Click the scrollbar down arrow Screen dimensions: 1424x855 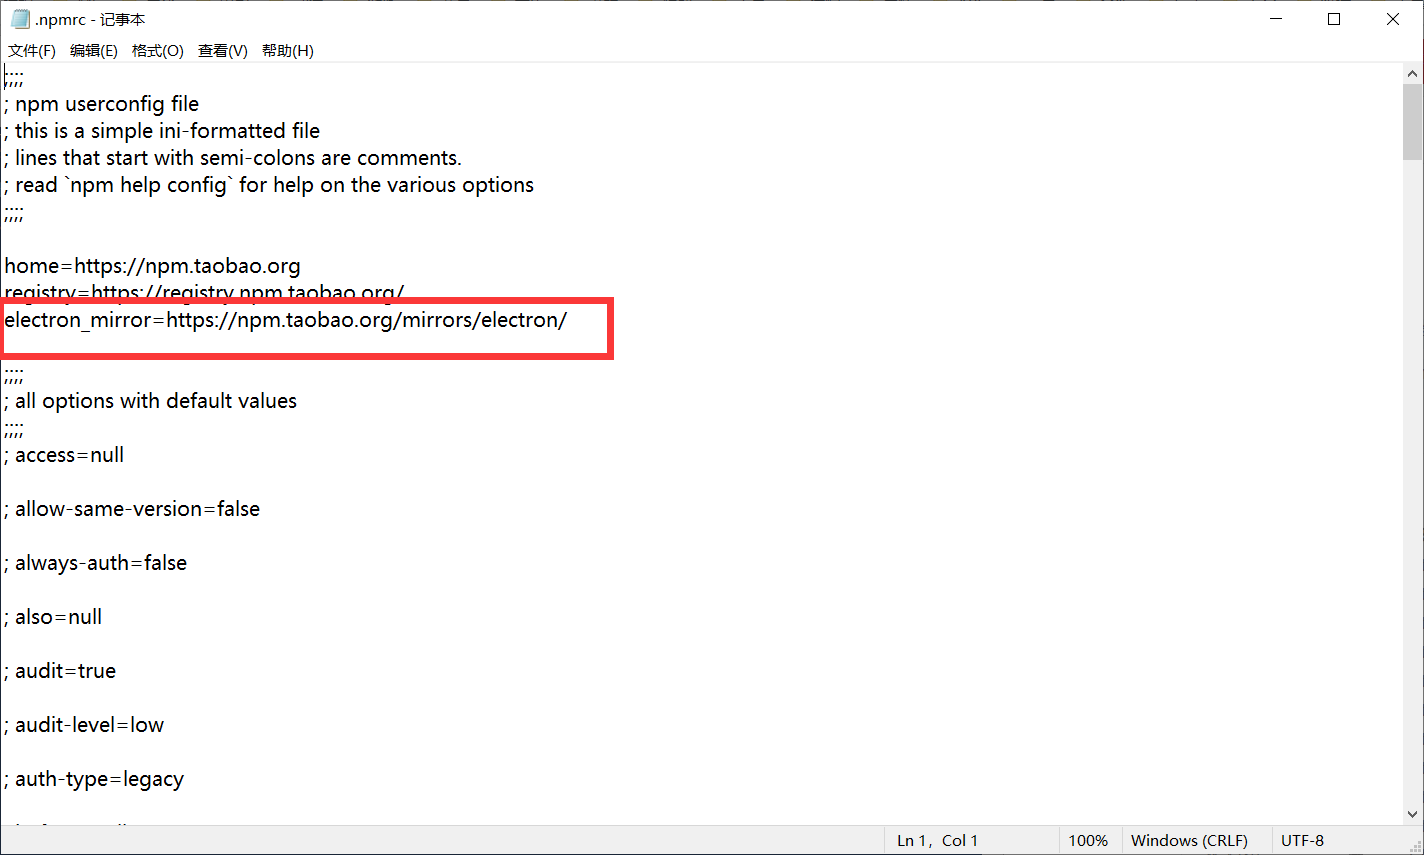pyautogui.click(x=1413, y=815)
